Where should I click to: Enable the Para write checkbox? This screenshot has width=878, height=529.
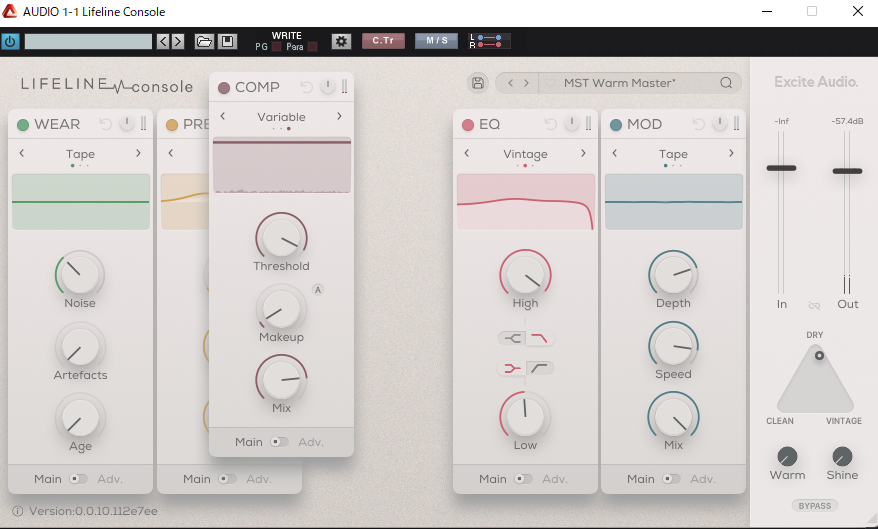tap(312, 47)
